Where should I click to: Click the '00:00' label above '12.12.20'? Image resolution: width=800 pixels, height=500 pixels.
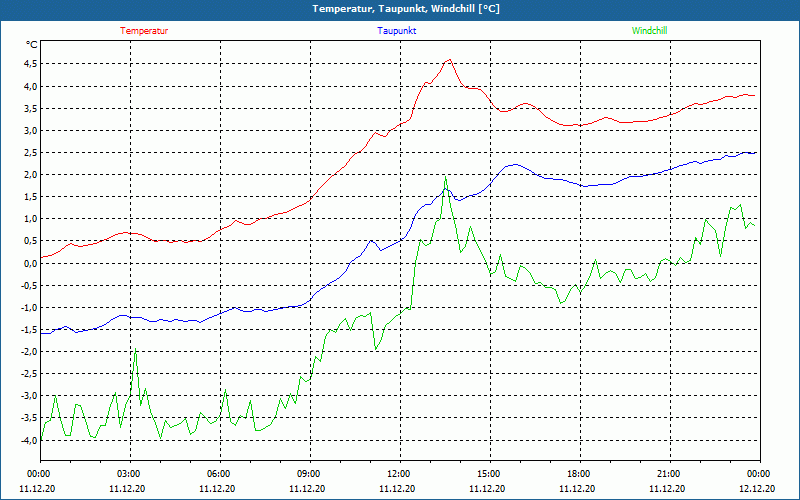tap(759, 474)
